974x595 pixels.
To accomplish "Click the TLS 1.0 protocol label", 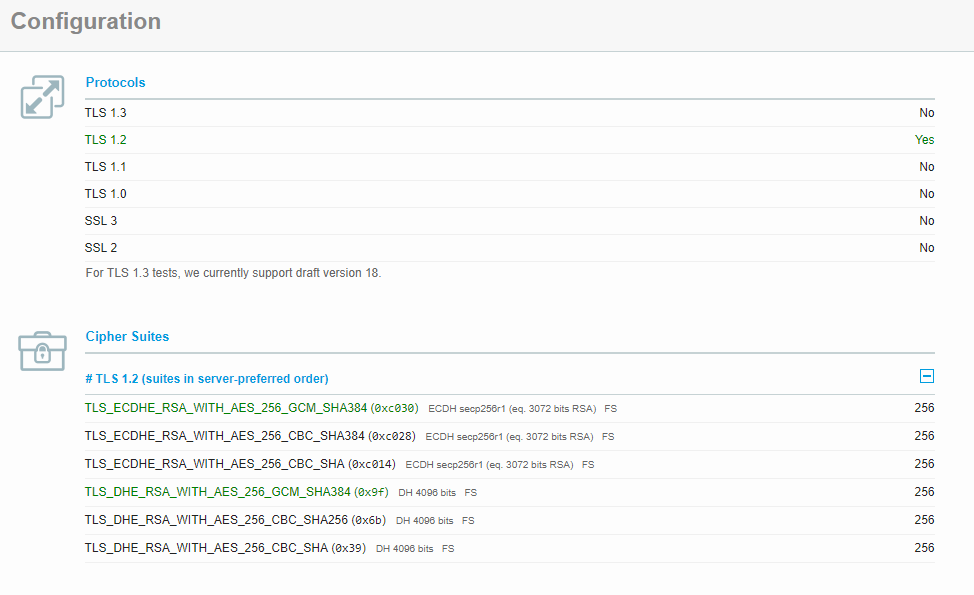I will pyautogui.click(x=106, y=194).
